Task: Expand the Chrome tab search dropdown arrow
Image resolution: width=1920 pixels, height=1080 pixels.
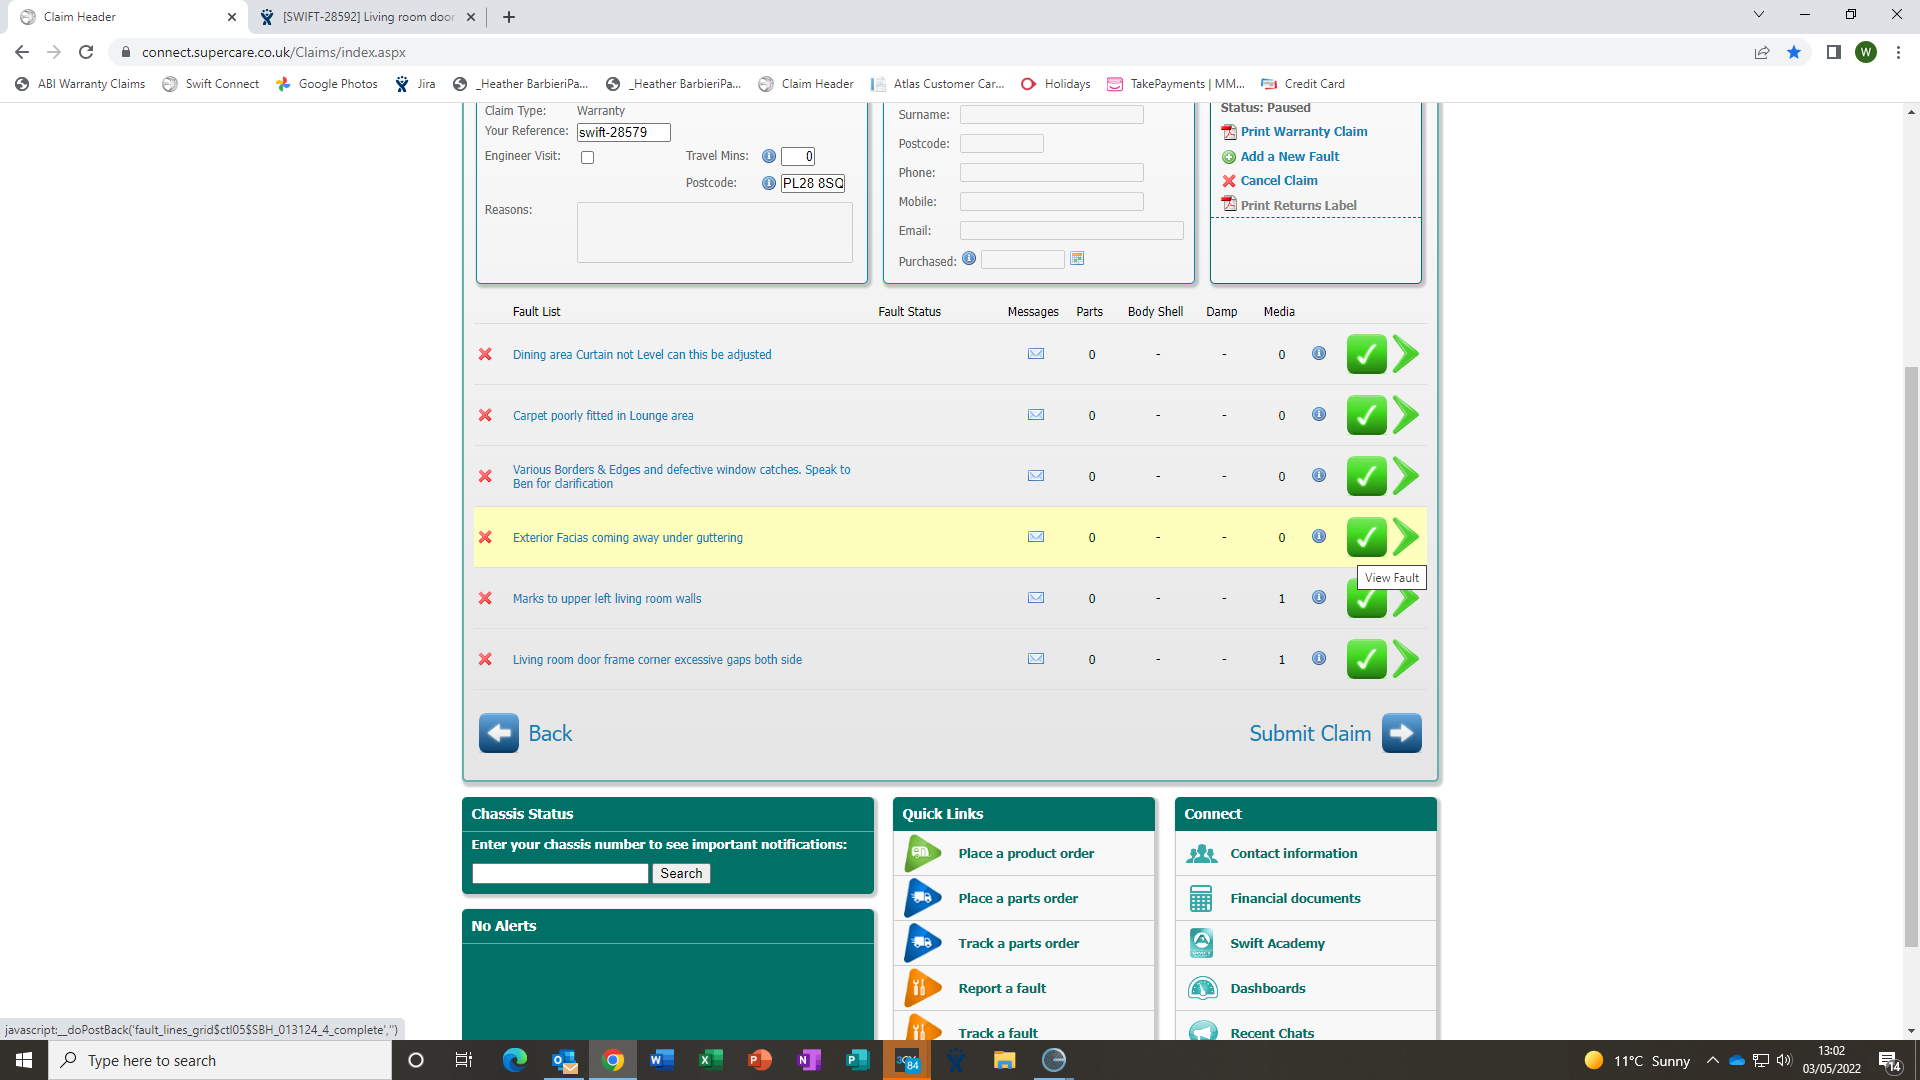Action: [1758, 15]
